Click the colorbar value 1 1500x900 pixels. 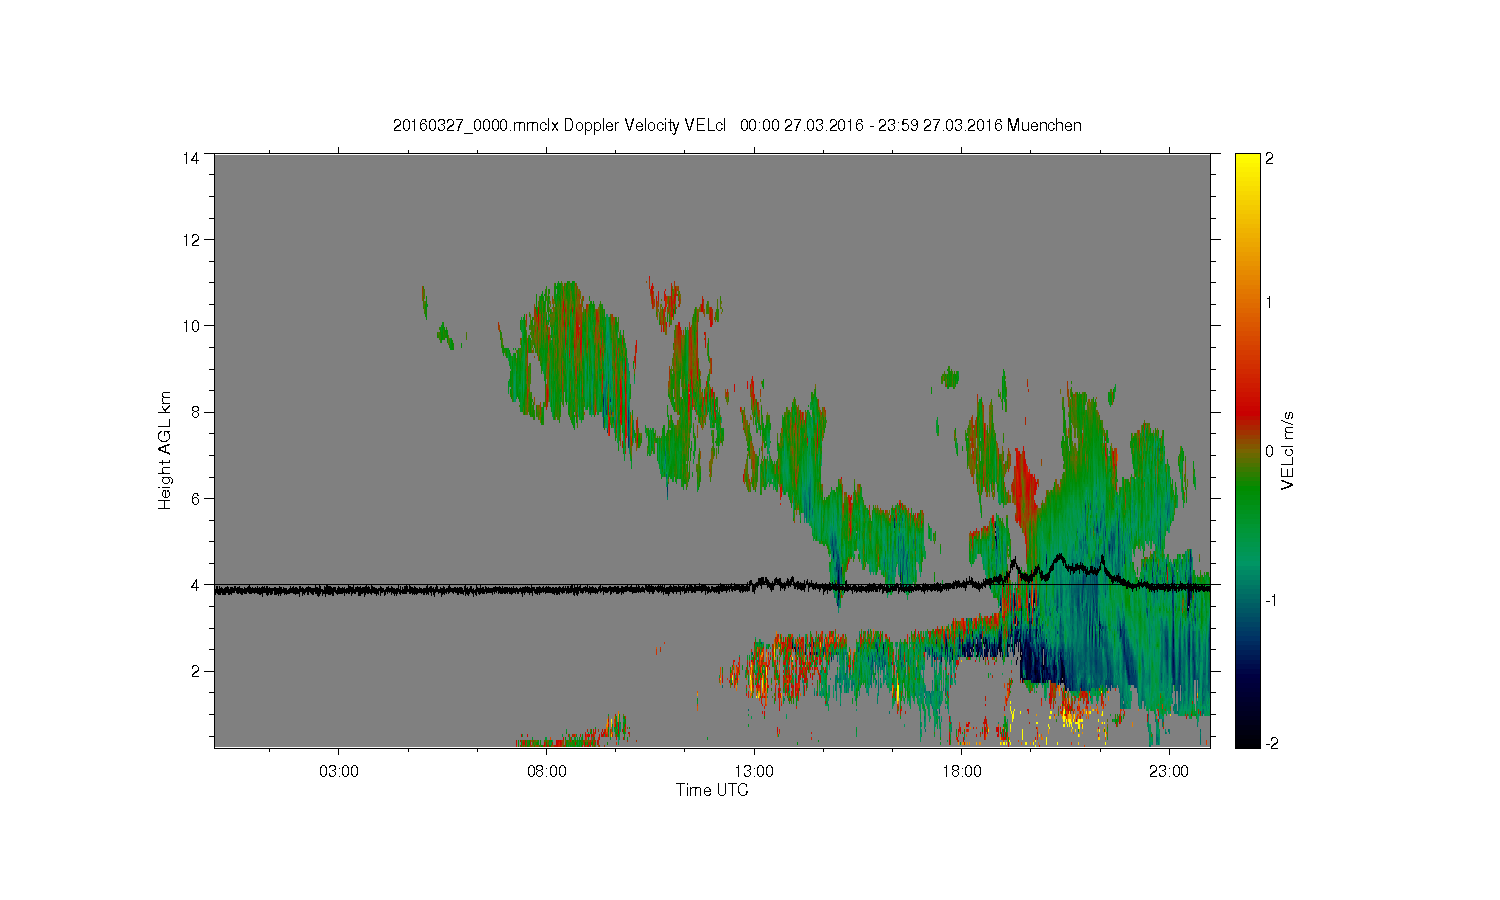pyautogui.click(x=1269, y=303)
